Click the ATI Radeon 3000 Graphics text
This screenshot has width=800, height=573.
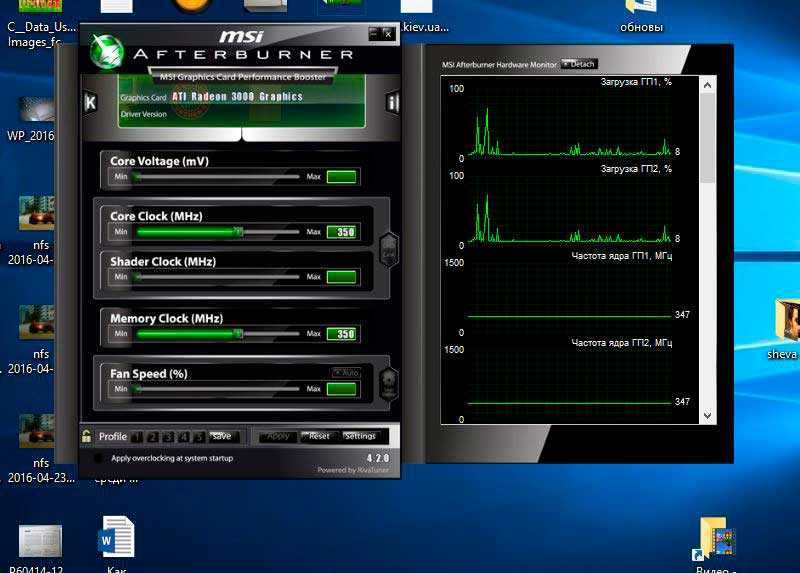pos(237,96)
